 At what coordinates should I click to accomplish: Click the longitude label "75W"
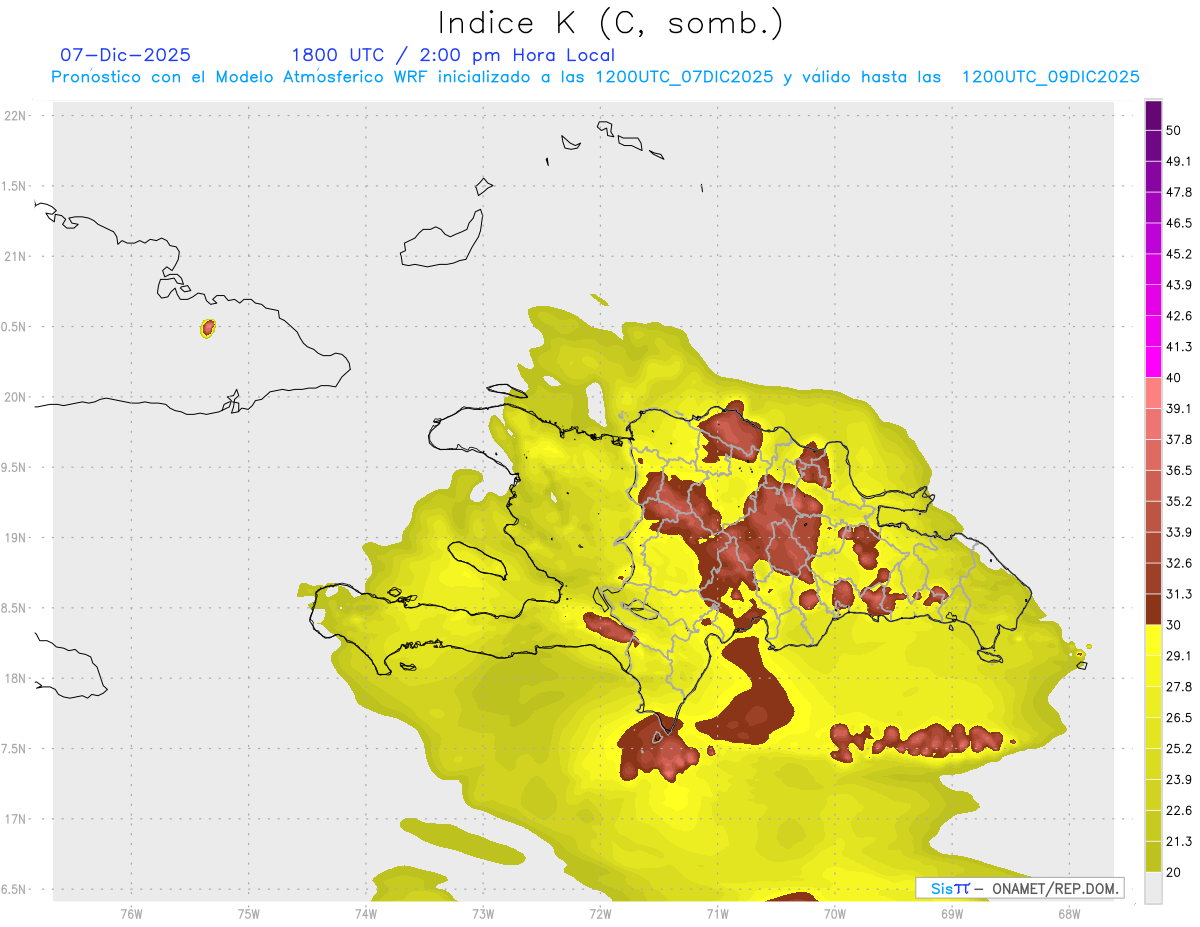248,913
